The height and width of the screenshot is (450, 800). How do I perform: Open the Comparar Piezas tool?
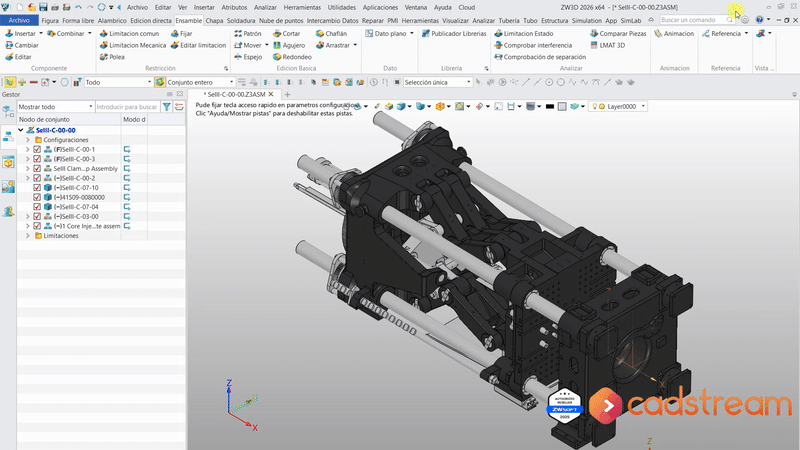click(618, 33)
